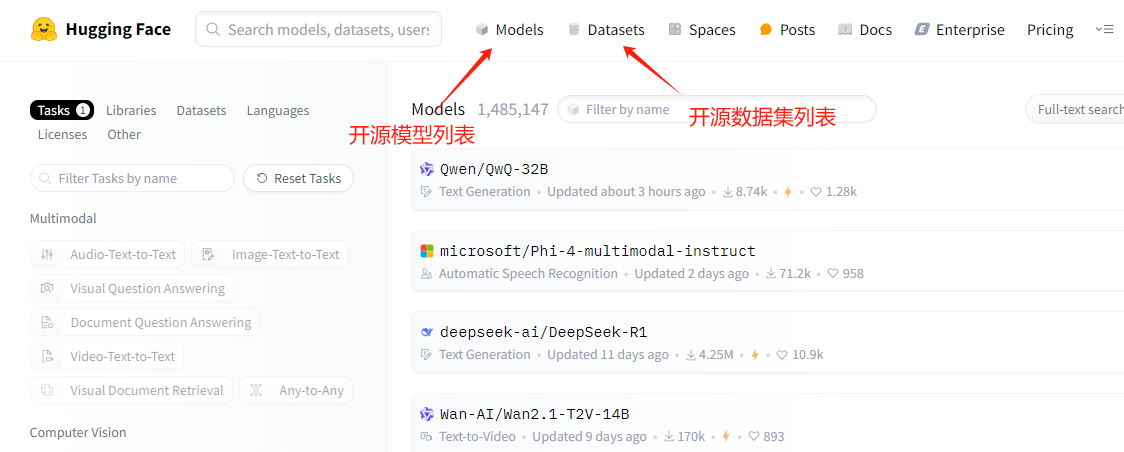
Task: Click the Text-to-Video icon
Action: coord(427,436)
